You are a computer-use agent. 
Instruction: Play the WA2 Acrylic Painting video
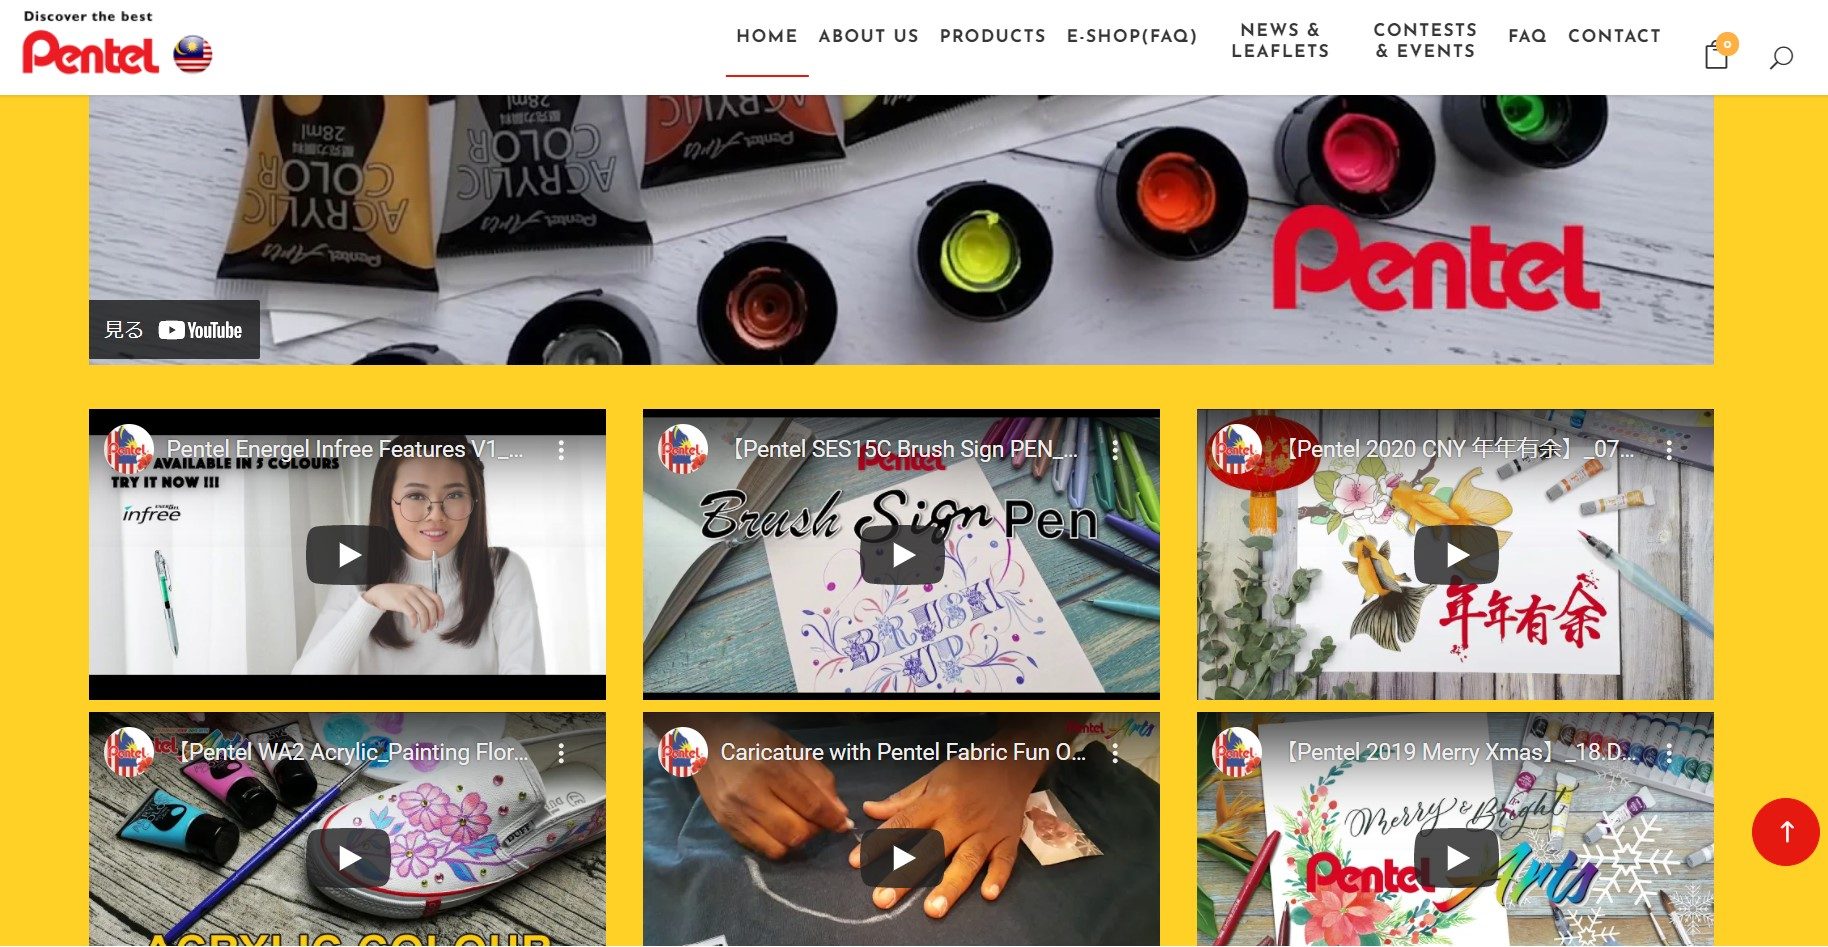[x=348, y=858]
